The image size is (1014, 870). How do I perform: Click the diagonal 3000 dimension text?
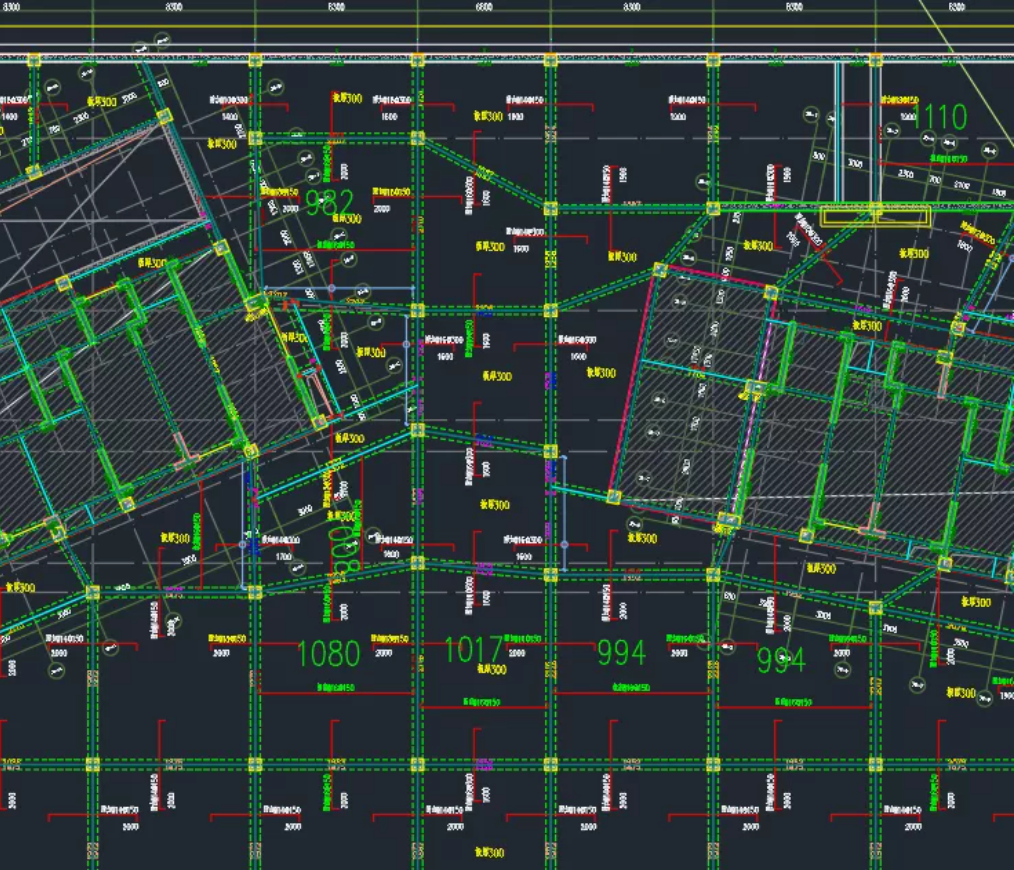[x=306, y=512]
